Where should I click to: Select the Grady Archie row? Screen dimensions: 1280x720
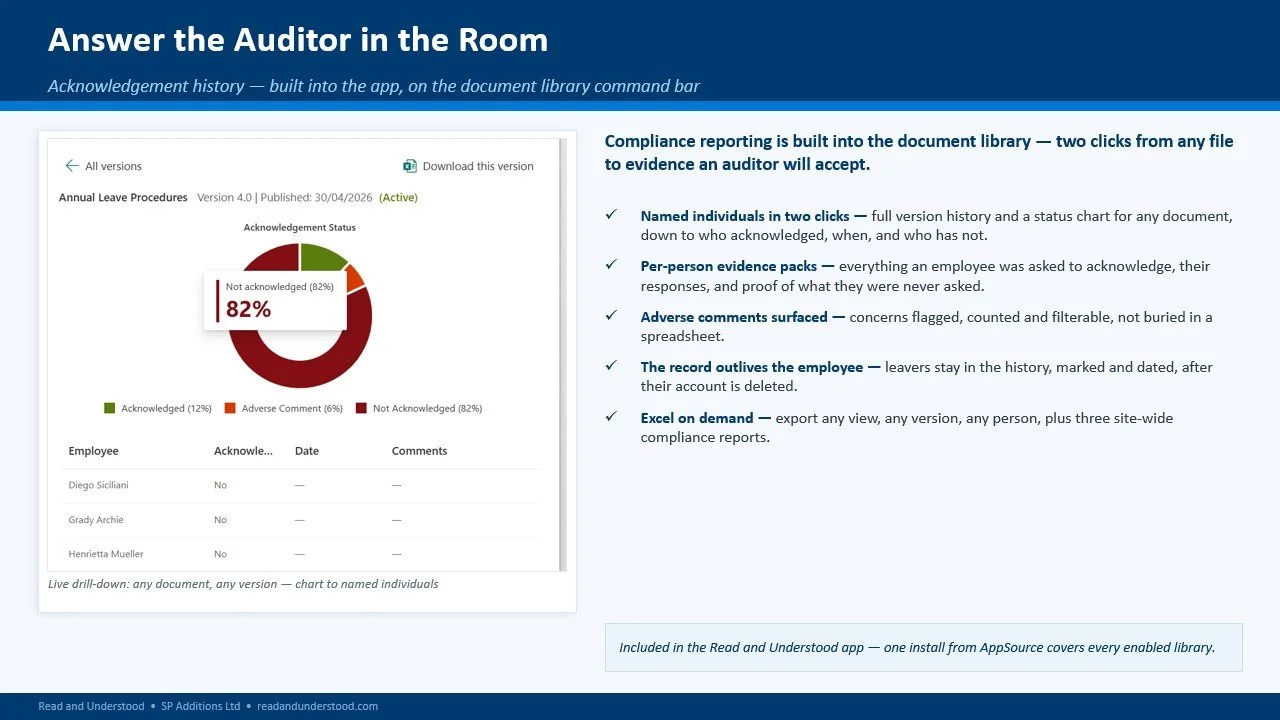point(300,520)
